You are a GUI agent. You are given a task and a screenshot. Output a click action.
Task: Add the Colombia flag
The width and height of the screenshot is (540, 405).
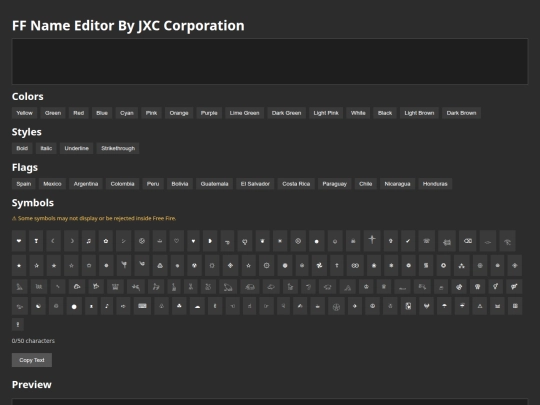click(122, 184)
